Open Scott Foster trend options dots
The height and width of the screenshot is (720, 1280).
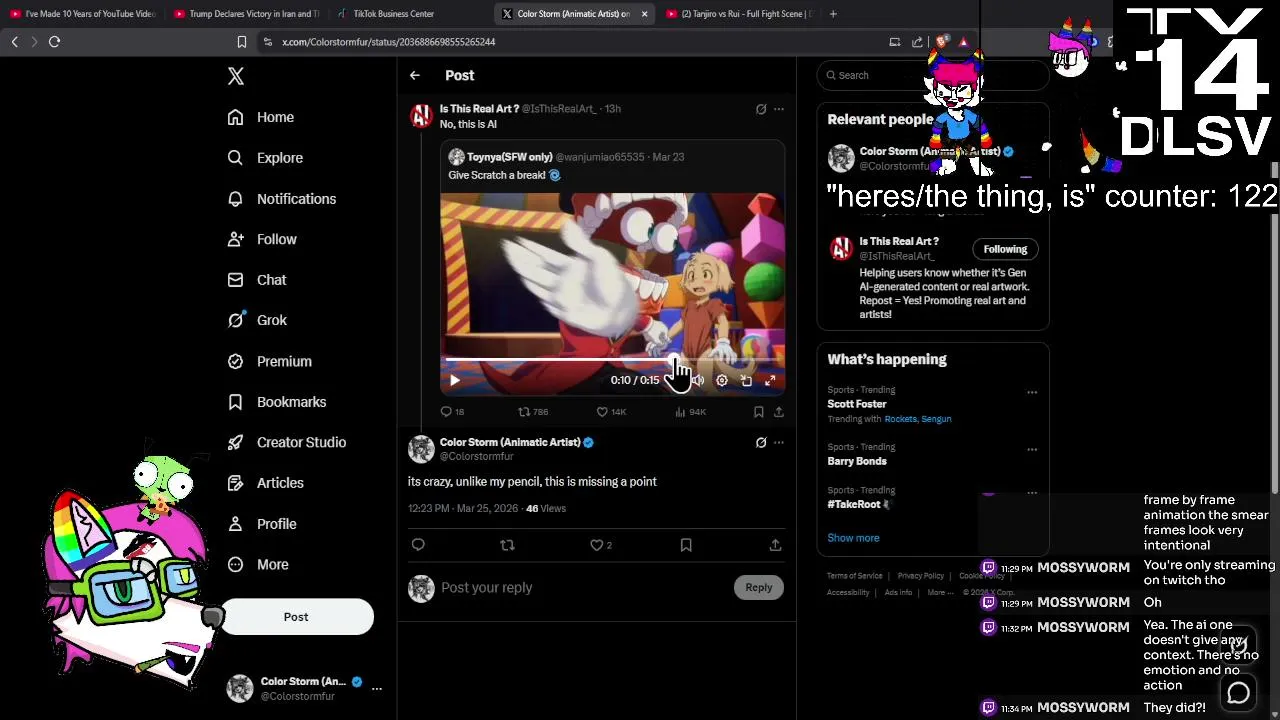[1032, 392]
